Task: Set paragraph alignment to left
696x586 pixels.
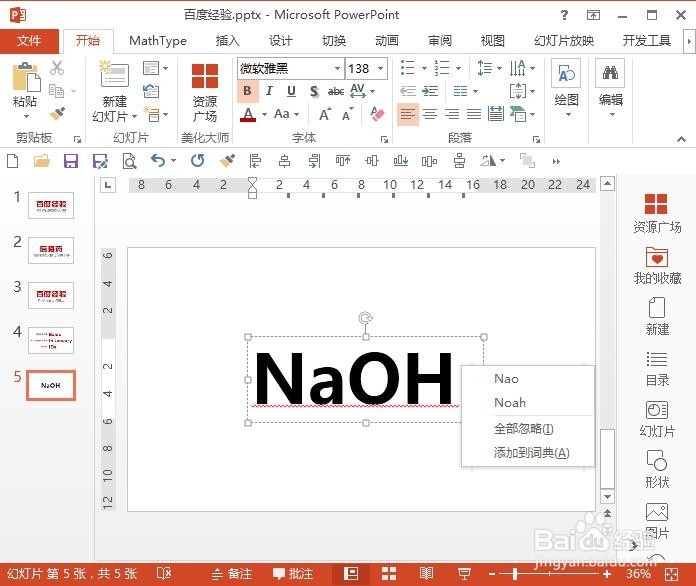Action: point(407,114)
